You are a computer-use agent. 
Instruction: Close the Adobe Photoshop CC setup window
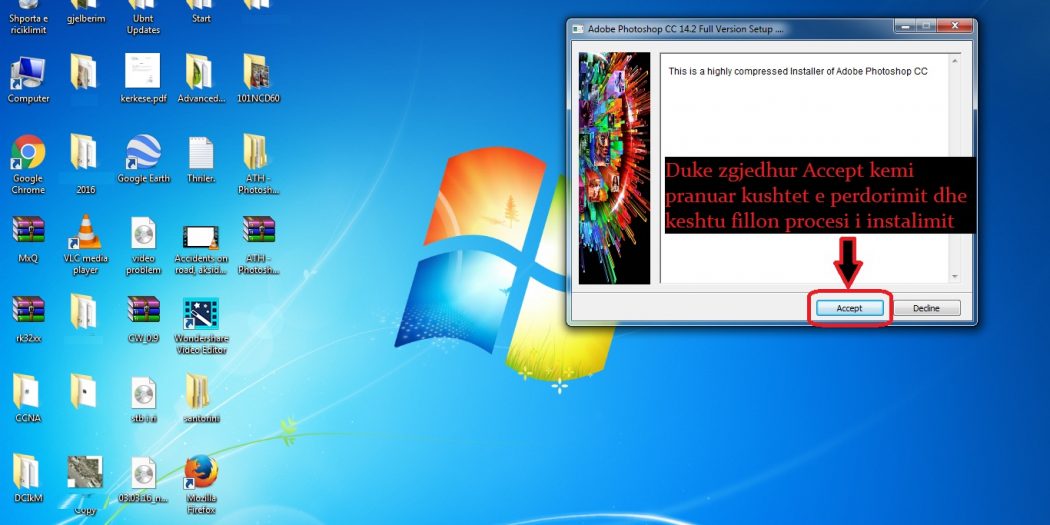(x=955, y=26)
